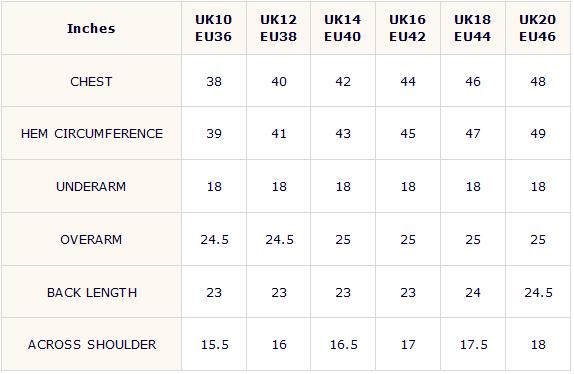Click the across shoulder value 15.5
The height and width of the screenshot is (374, 574).
(215, 344)
